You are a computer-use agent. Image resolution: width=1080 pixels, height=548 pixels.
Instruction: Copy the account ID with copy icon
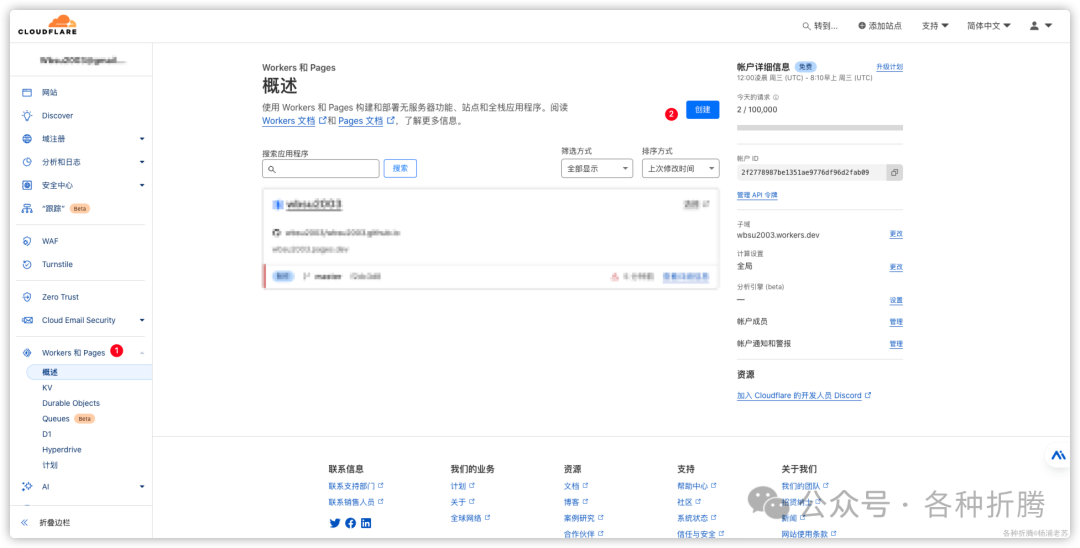894,173
